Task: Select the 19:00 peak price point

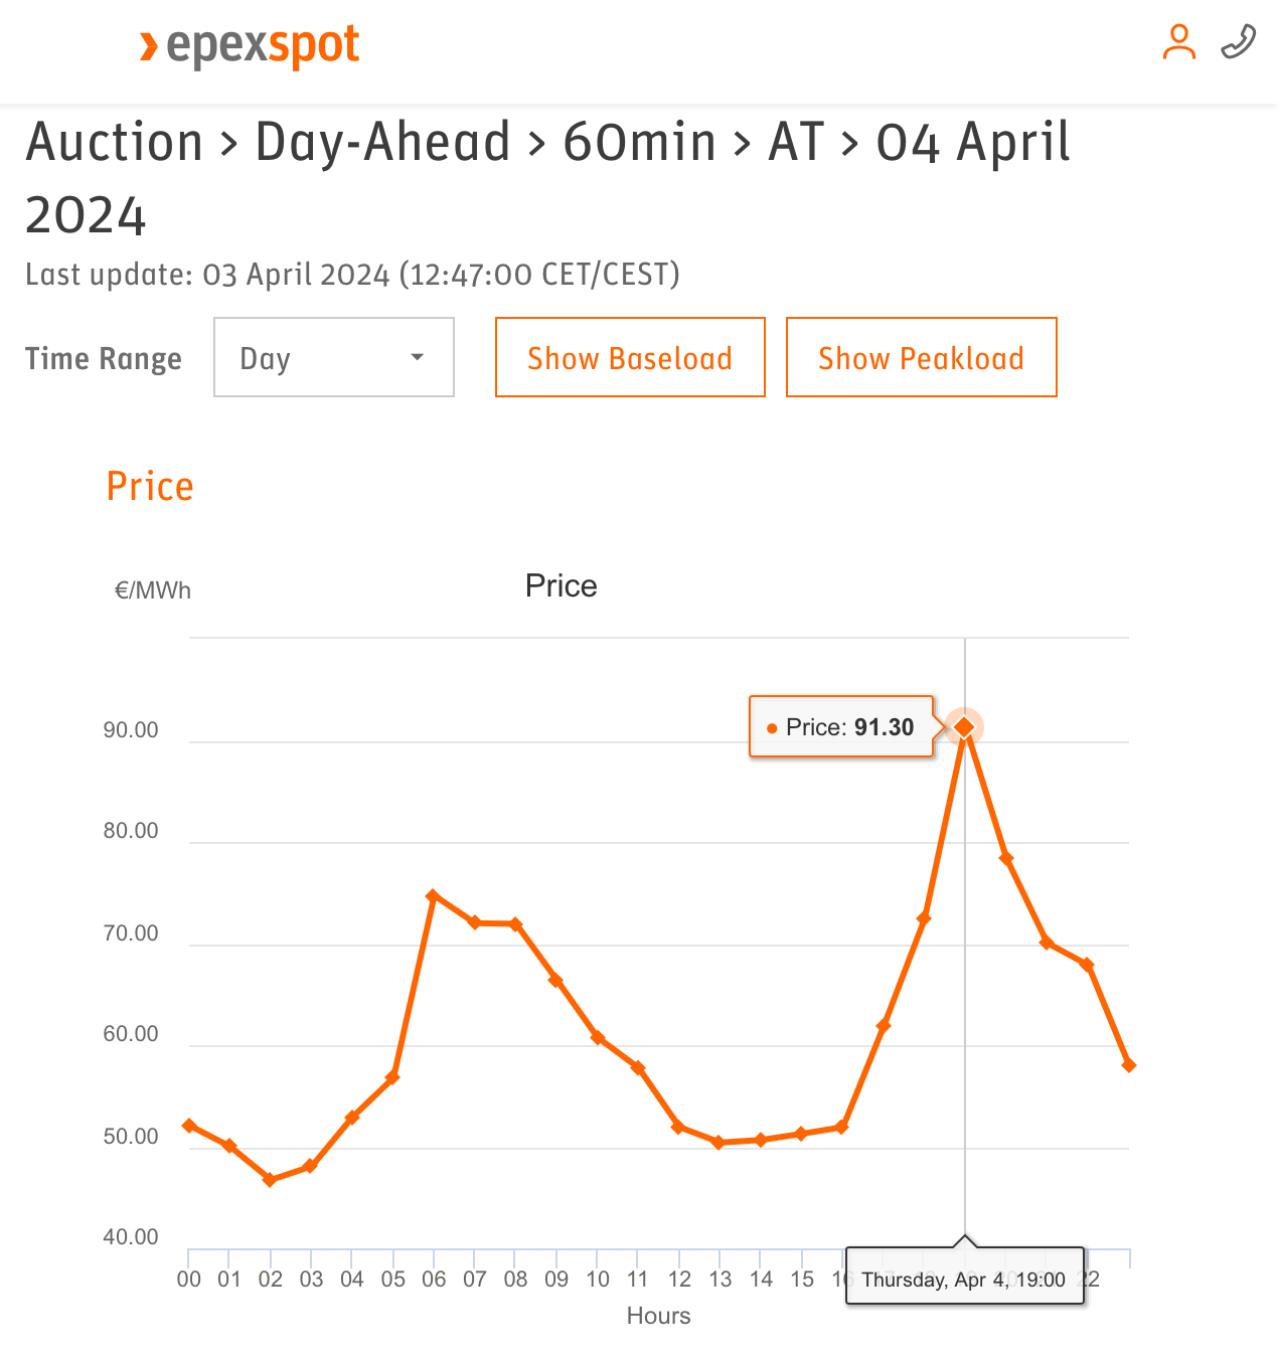Action: 964,727
